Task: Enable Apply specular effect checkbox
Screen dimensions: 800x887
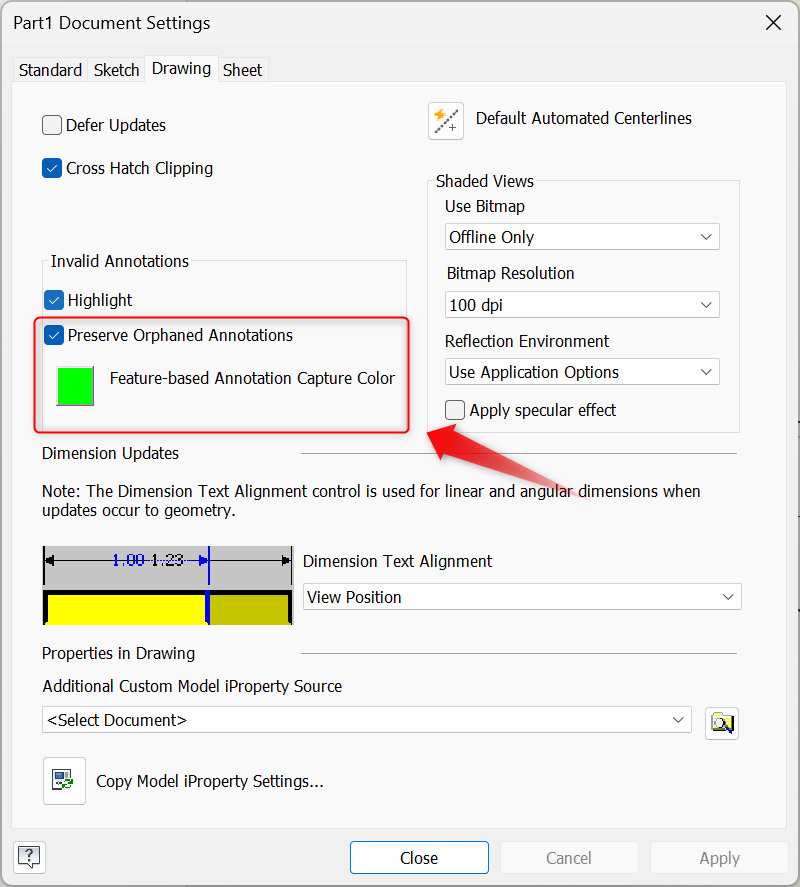Action: coord(455,410)
